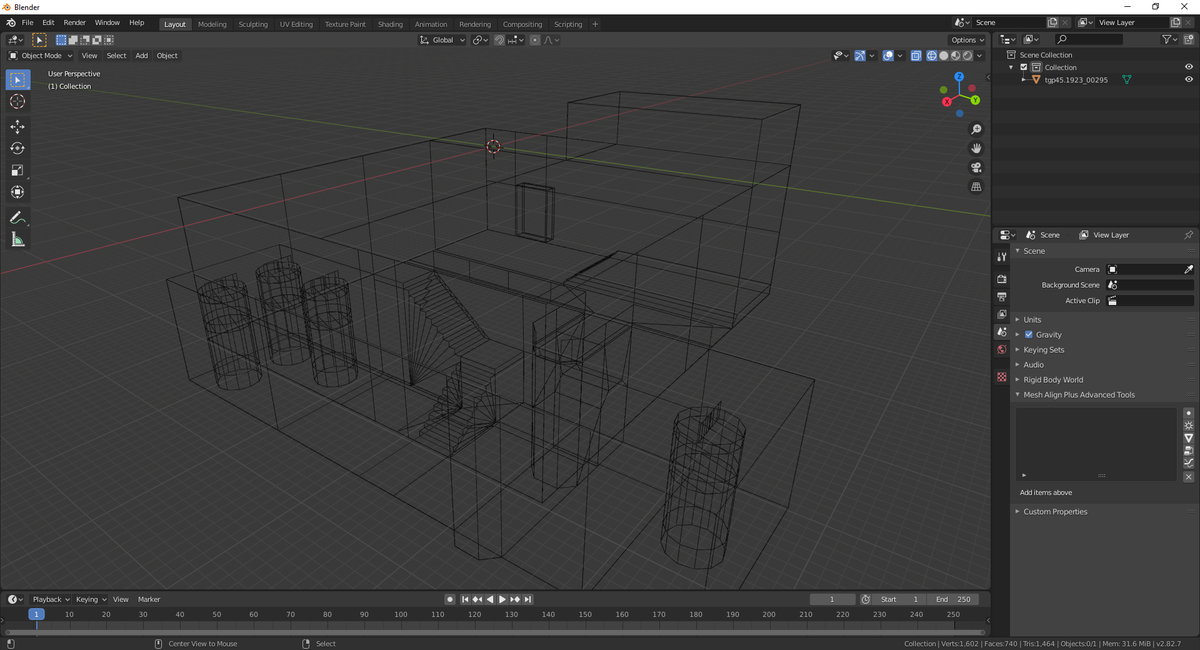The height and width of the screenshot is (650, 1200).
Task: Select the Annotate tool
Action: click(x=17, y=217)
